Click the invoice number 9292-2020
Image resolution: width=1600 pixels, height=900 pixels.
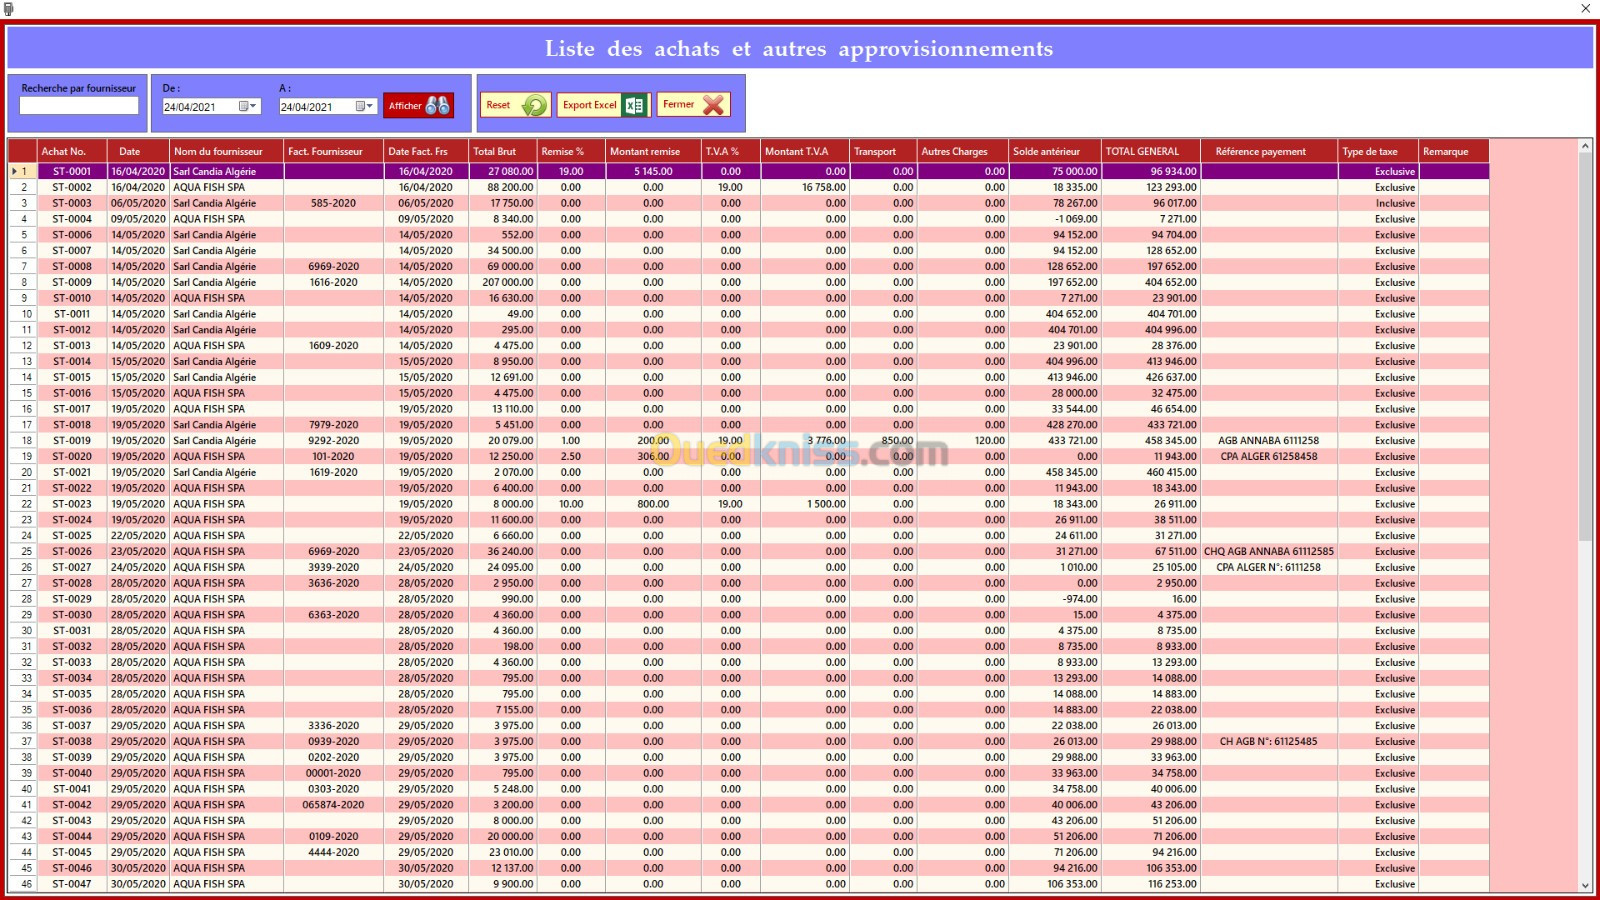333,440
